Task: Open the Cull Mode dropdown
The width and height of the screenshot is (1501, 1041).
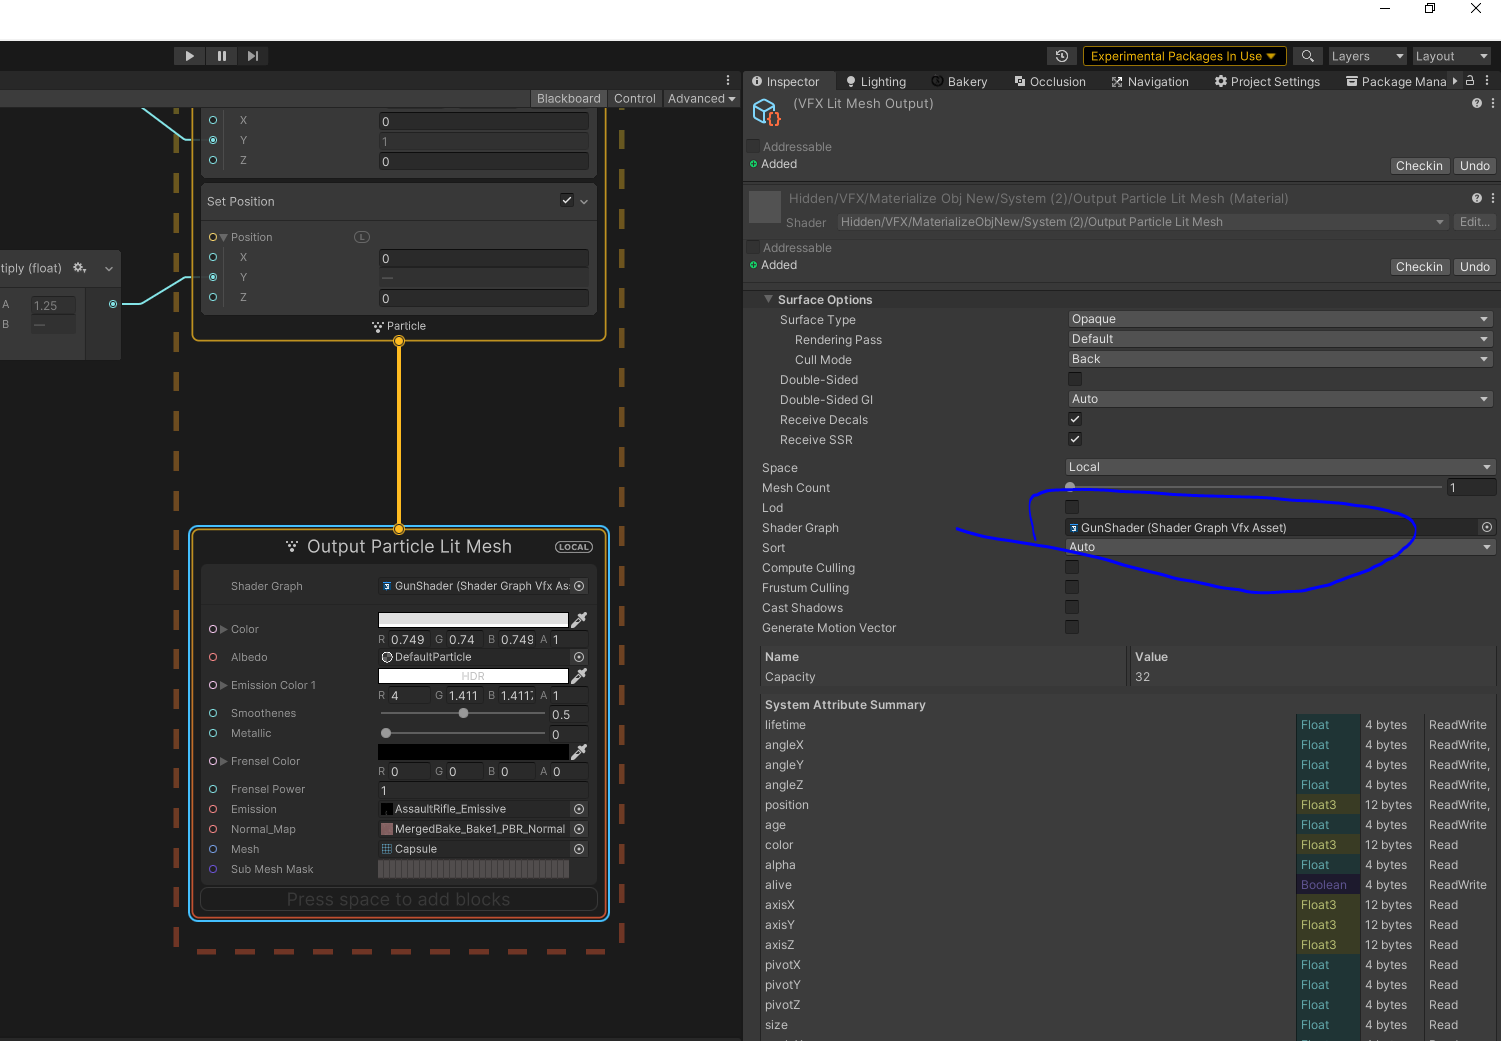Action: click(x=1279, y=359)
